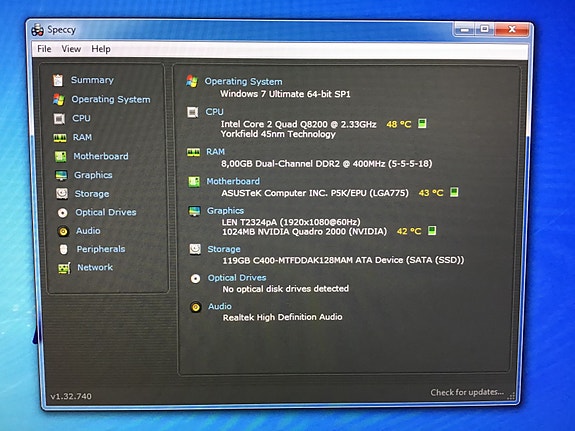This screenshot has width=575, height=431.
Task: Click the Audio speaker icon in sidebar
Action: click(x=63, y=231)
